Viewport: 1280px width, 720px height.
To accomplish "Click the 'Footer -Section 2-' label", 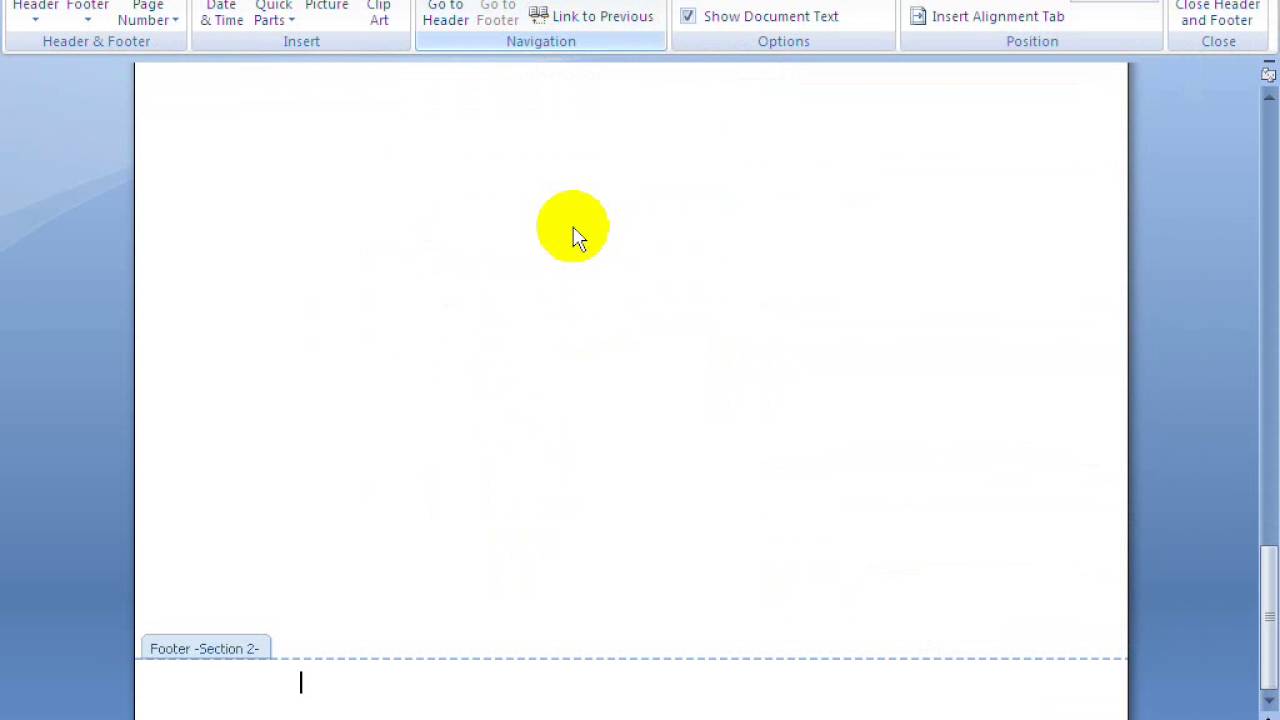I will pos(205,648).
